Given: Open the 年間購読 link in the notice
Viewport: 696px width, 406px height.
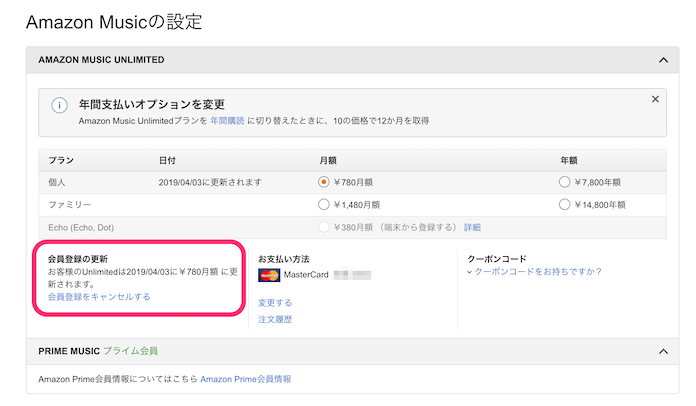Looking at the screenshot, I should tap(227, 121).
